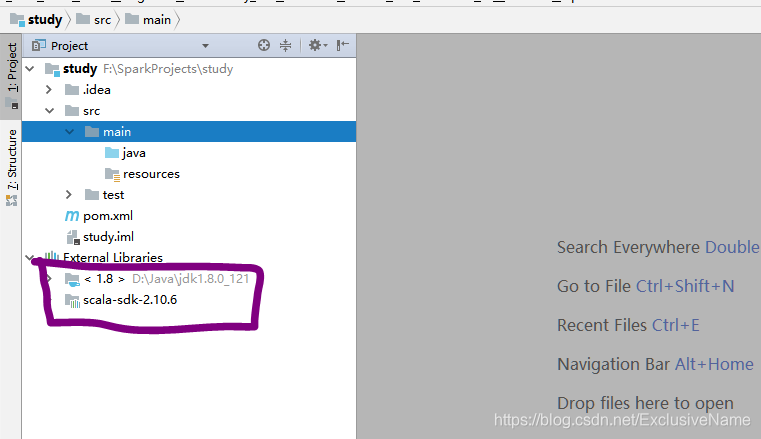This screenshot has height=439, width=761.
Task: Click the Go to File Ctrl+Shift+N hint
Action: click(645, 286)
